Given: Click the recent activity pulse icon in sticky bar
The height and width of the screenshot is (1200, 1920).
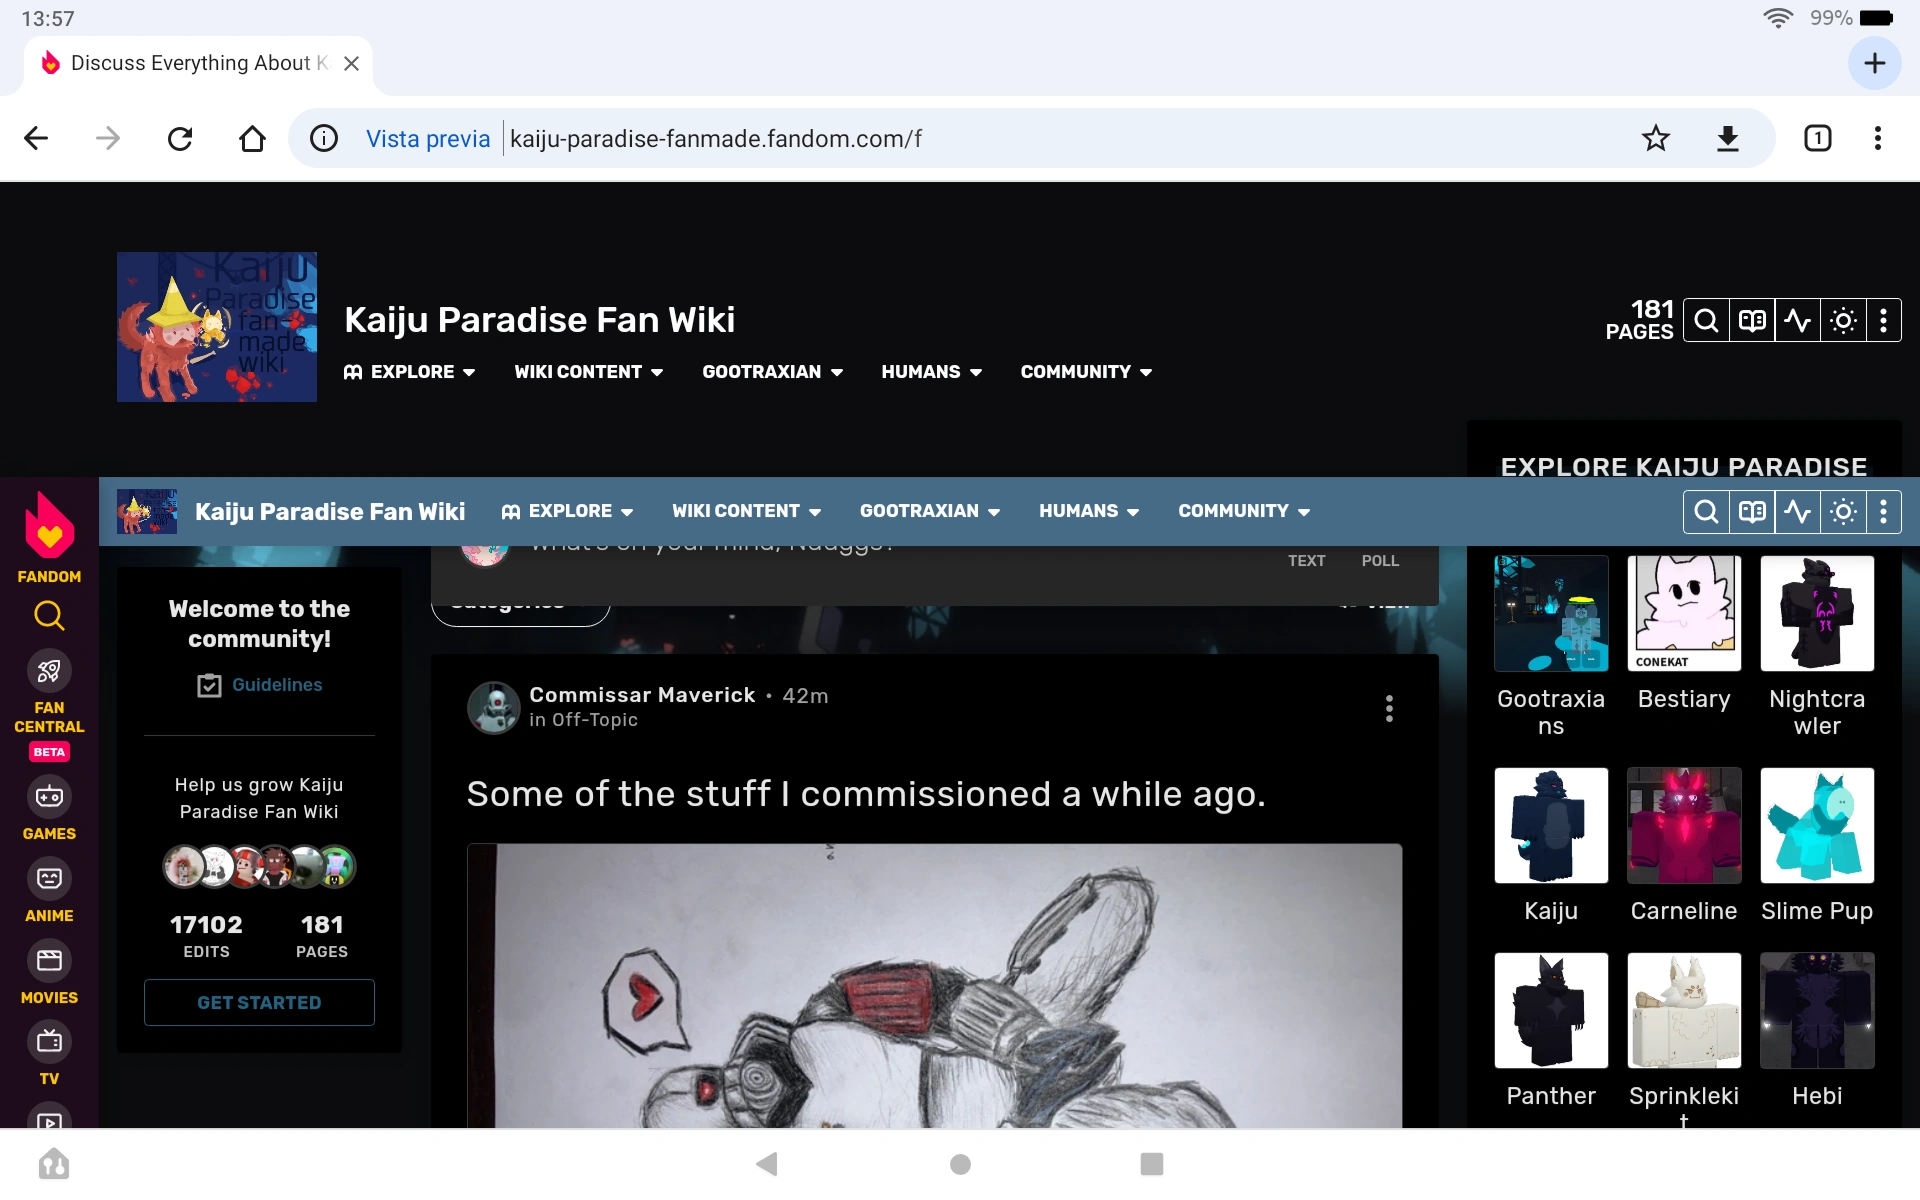Looking at the screenshot, I should coord(1797,512).
